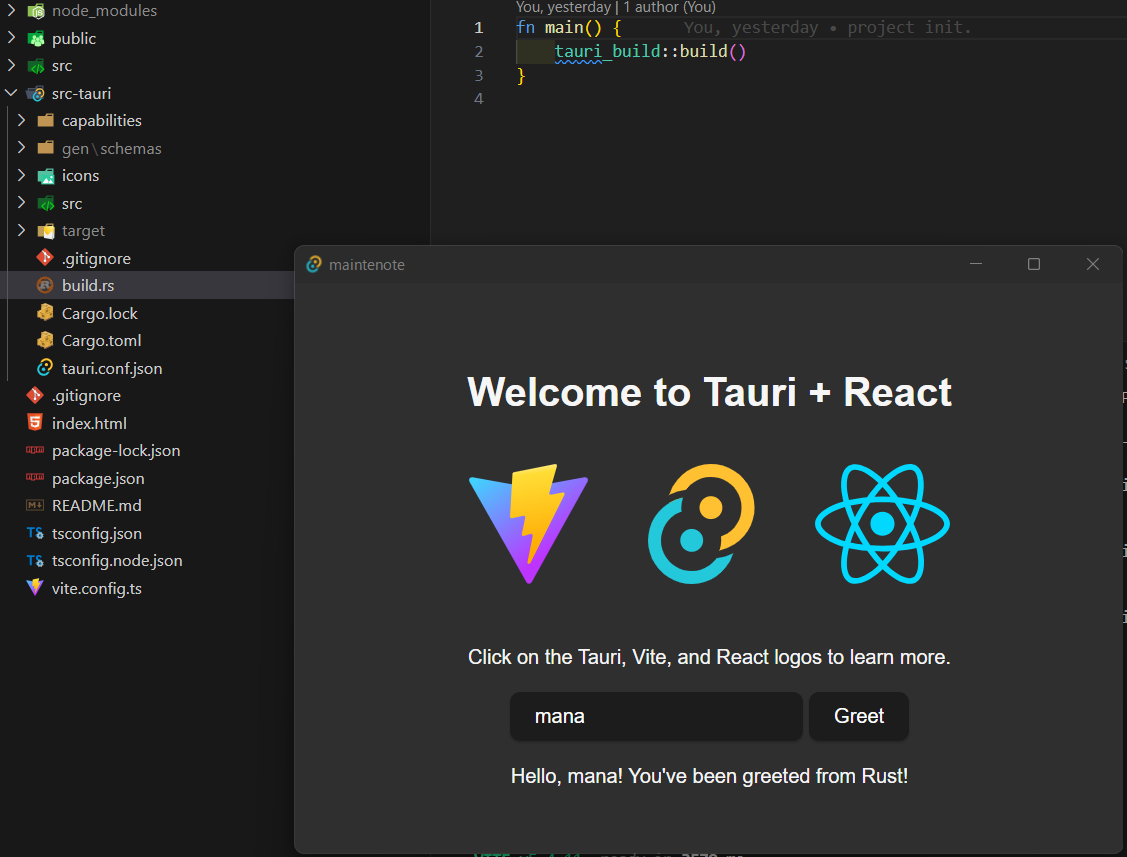Click the Rust icon beside build.rs
This screenshot has width=1127, height=857.
point(45,285)
